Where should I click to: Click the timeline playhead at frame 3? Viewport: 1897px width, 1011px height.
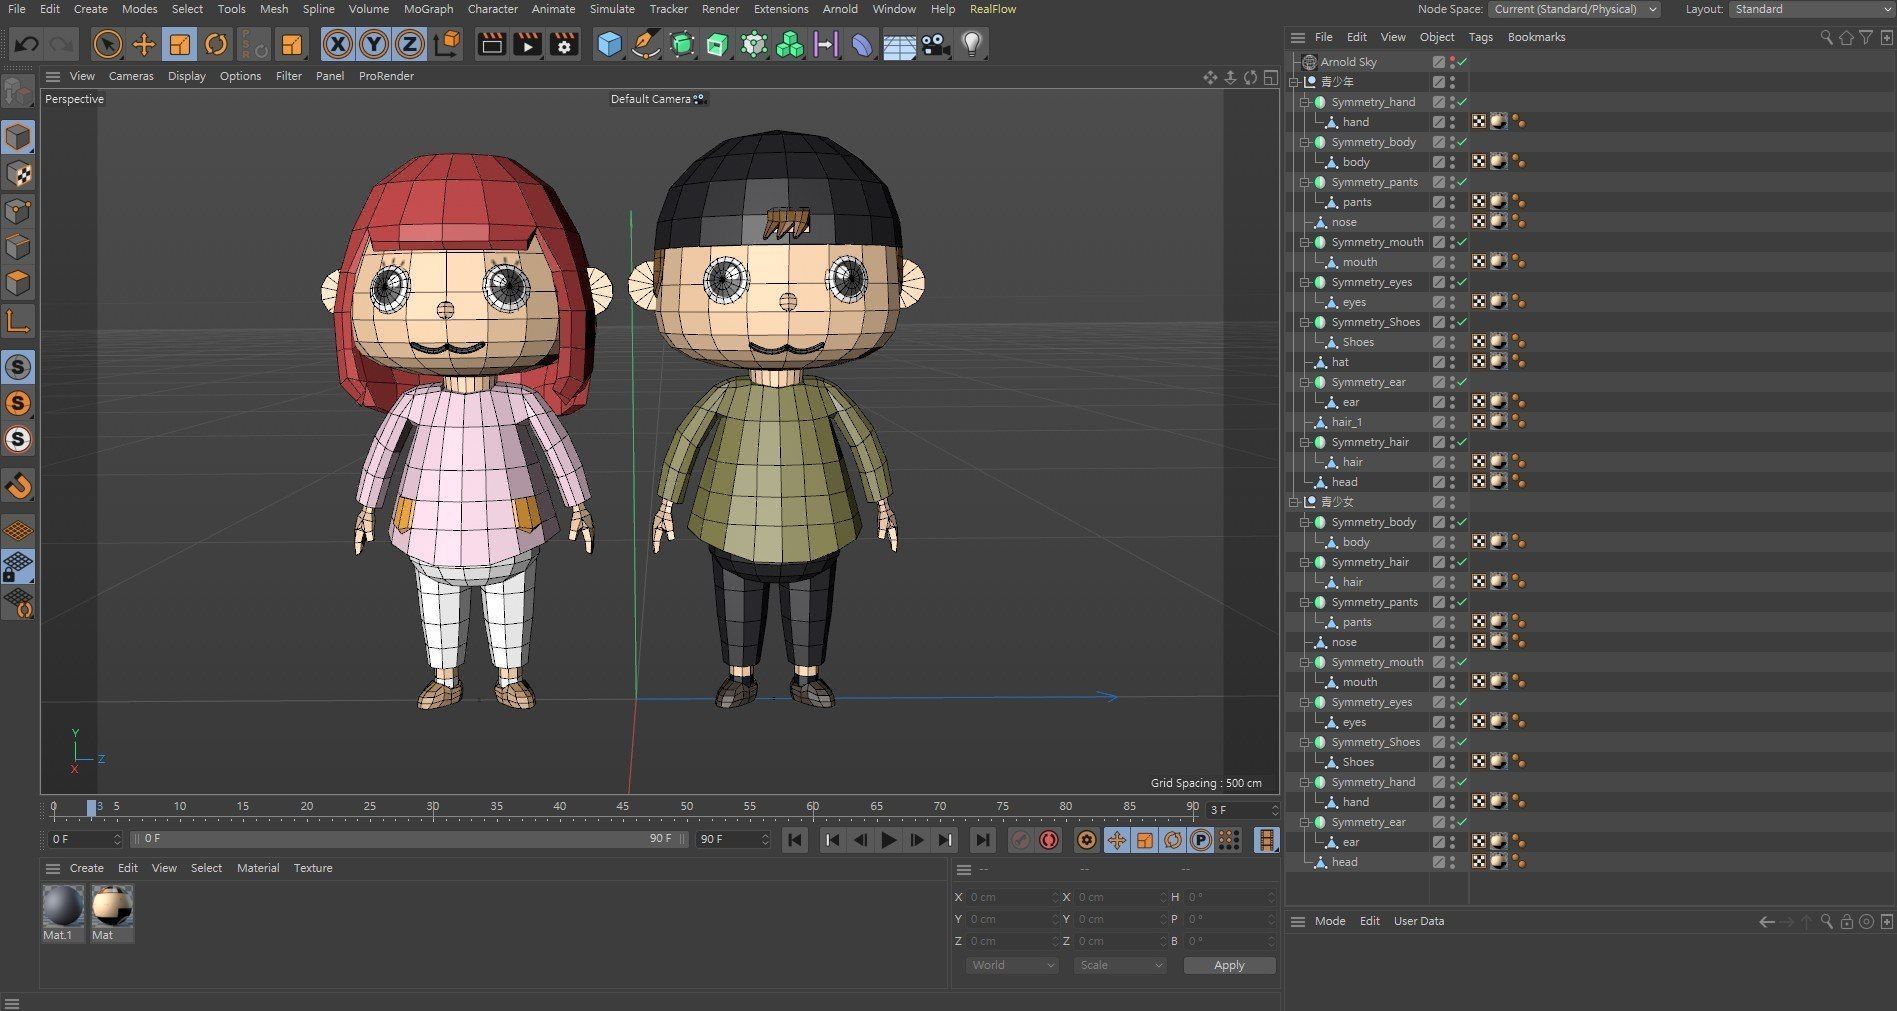(92, 807)
